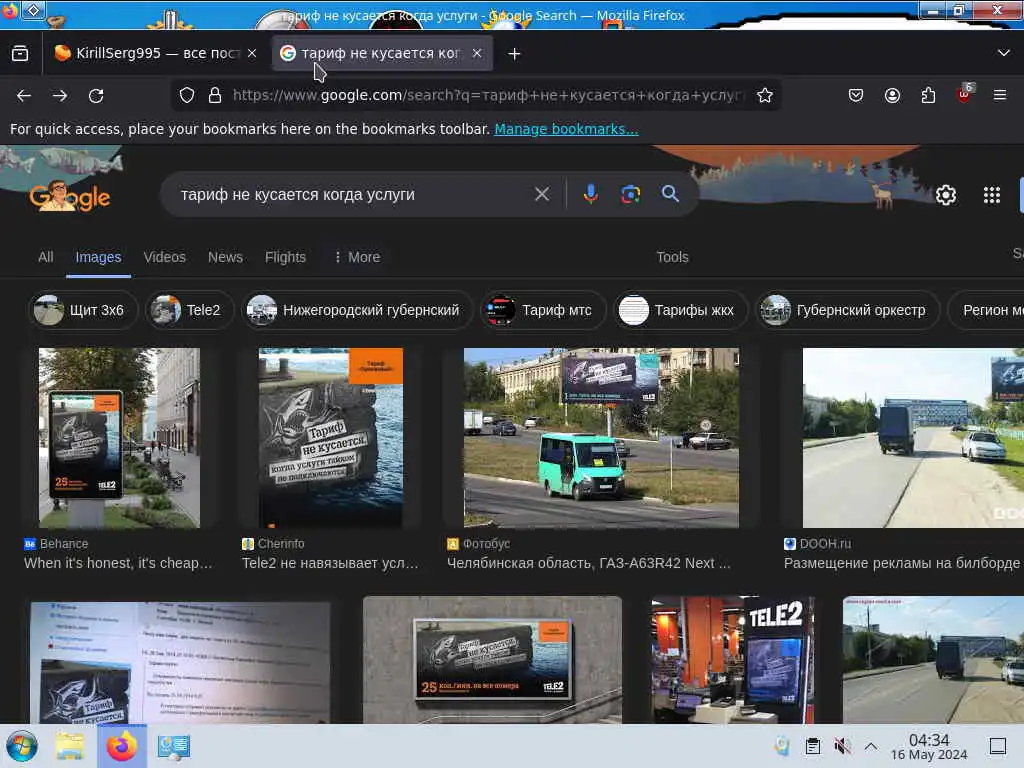1024x768 pixels.
Task: Select the Губернский оркестр filter chip
Action: [x=847, y=310]
